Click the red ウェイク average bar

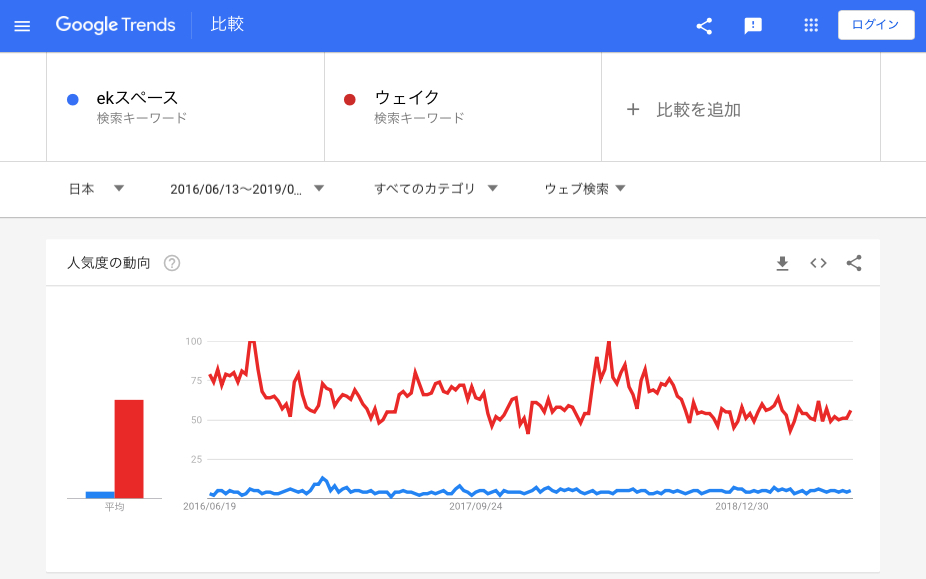(129, 448)
